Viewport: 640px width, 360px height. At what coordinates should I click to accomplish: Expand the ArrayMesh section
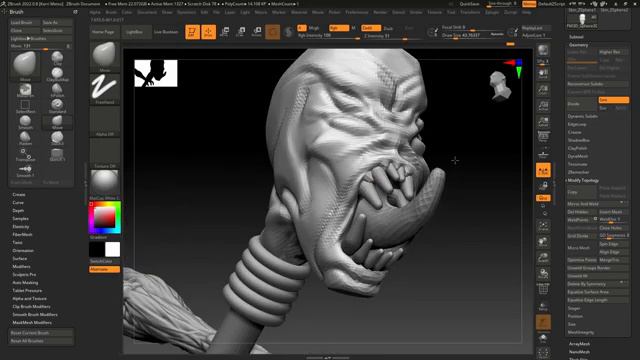[x=579, y=344]
